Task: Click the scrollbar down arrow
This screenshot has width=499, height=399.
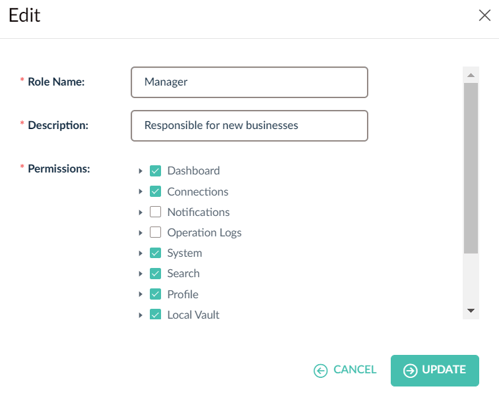Action: pos(471,311)
